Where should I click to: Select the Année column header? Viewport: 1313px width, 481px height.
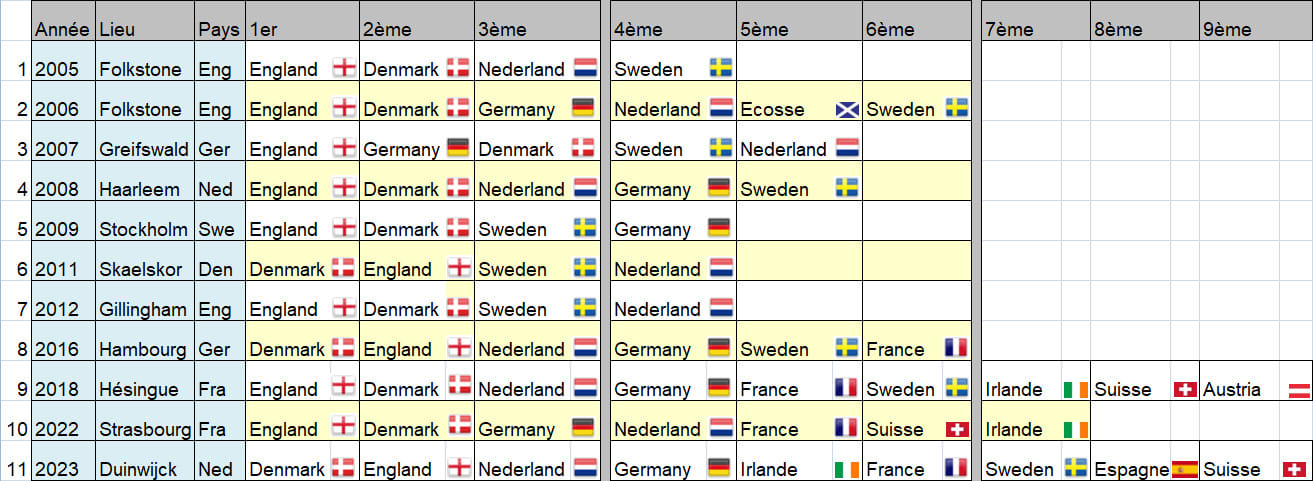point(63,29)
